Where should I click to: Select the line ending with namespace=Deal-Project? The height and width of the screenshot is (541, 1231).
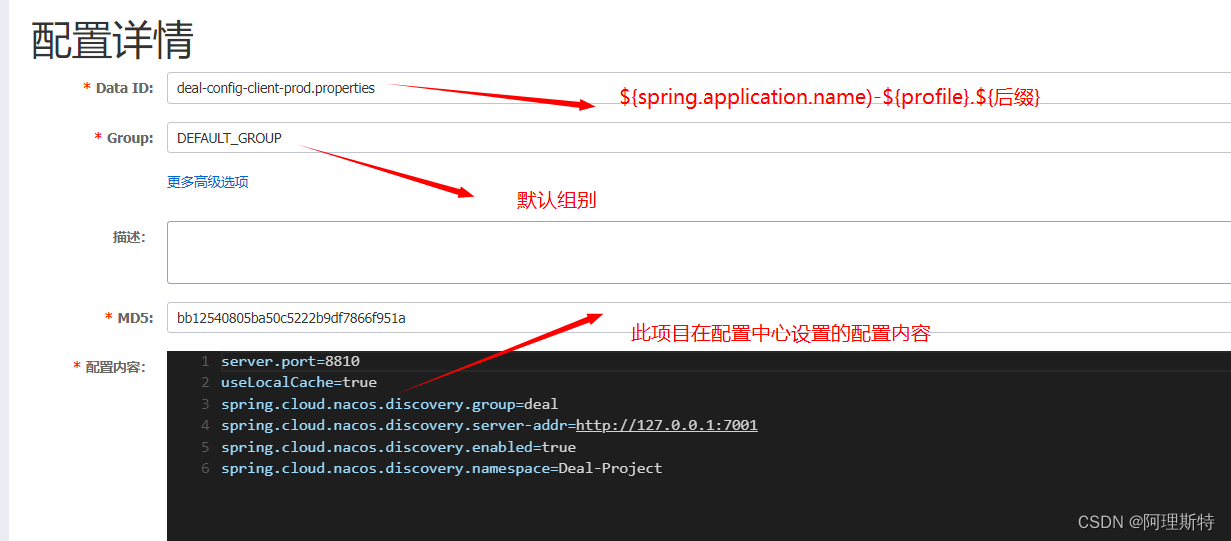point(441,468)
